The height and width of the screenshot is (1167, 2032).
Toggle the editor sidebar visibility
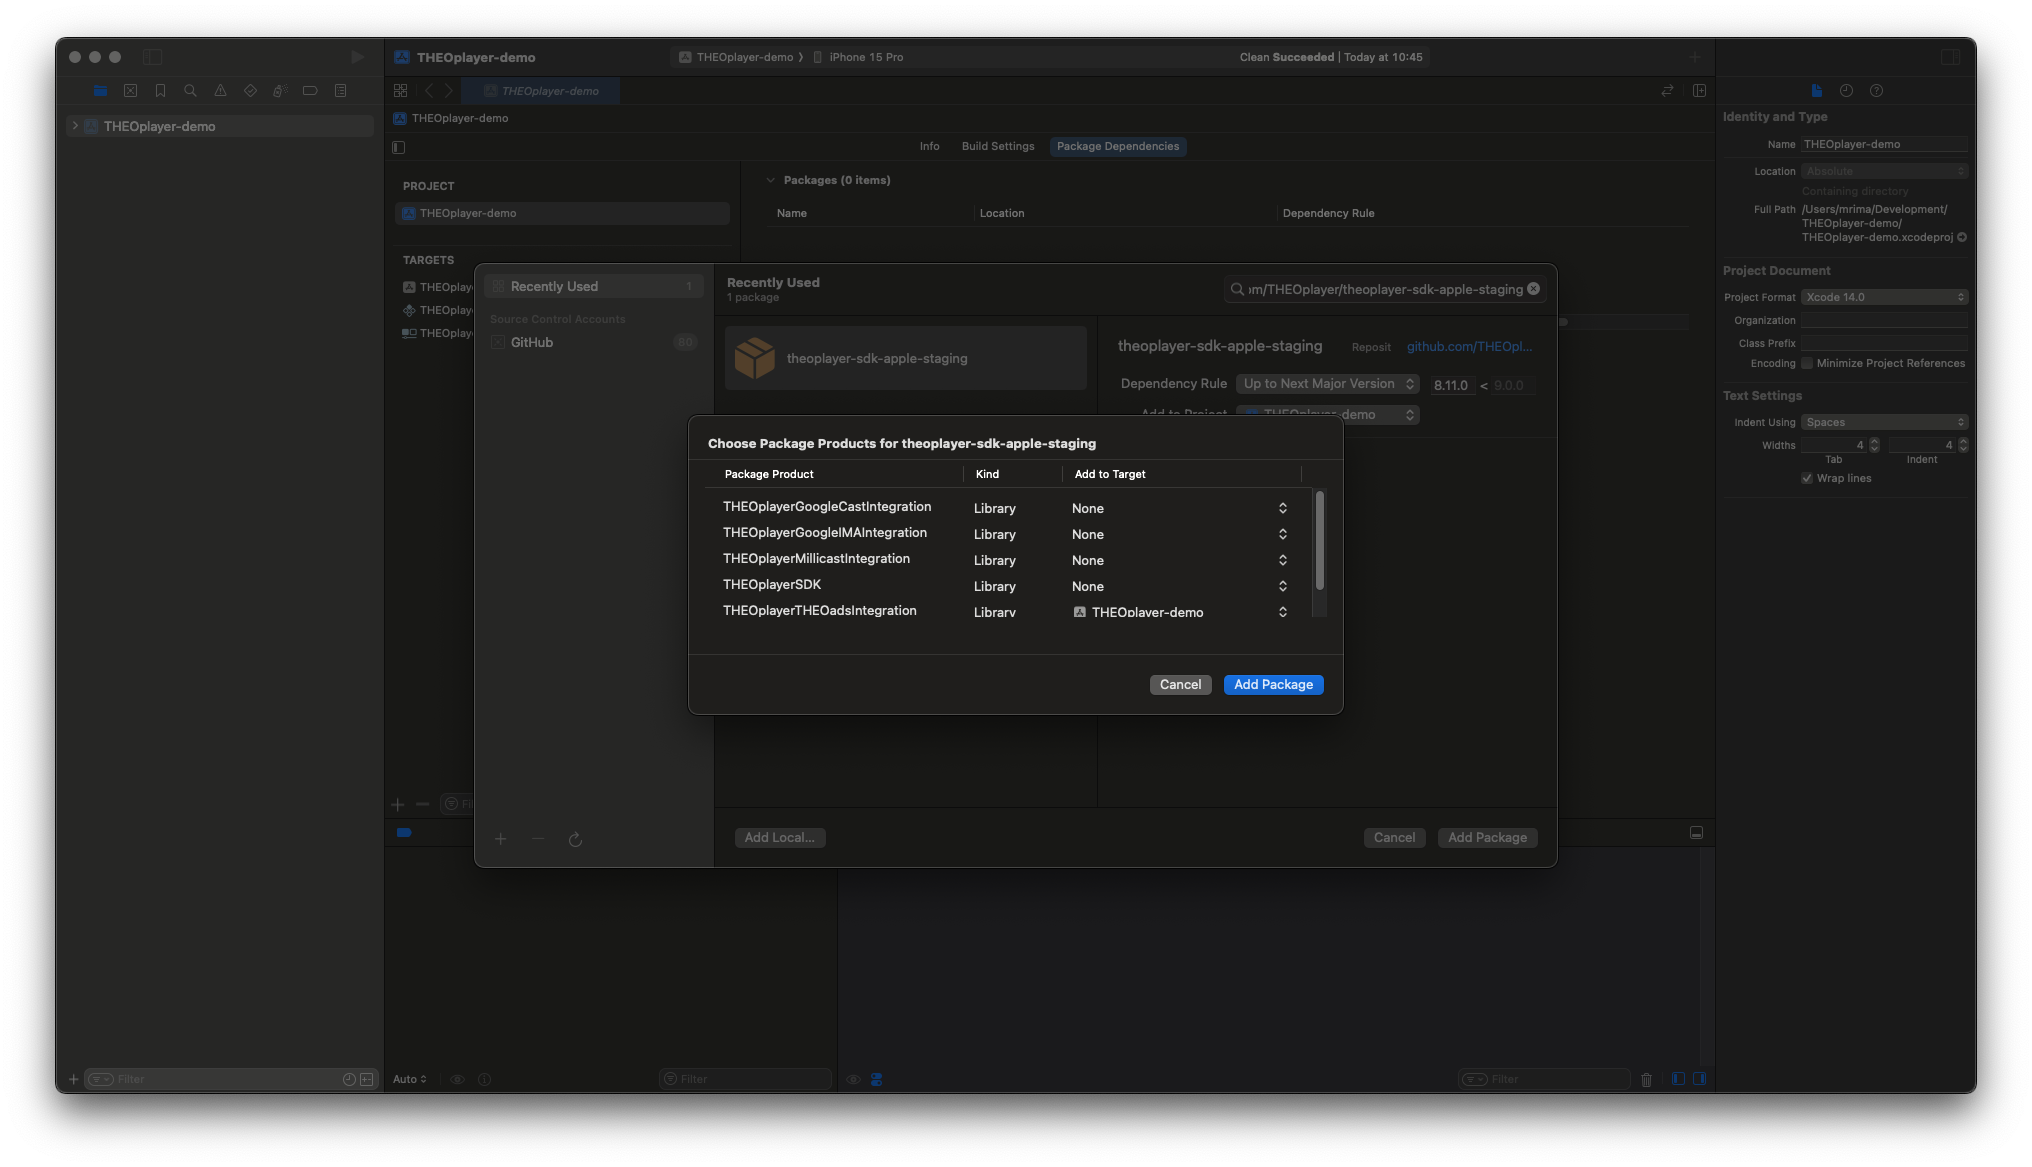pyautogui.click(x=399, y=147)
